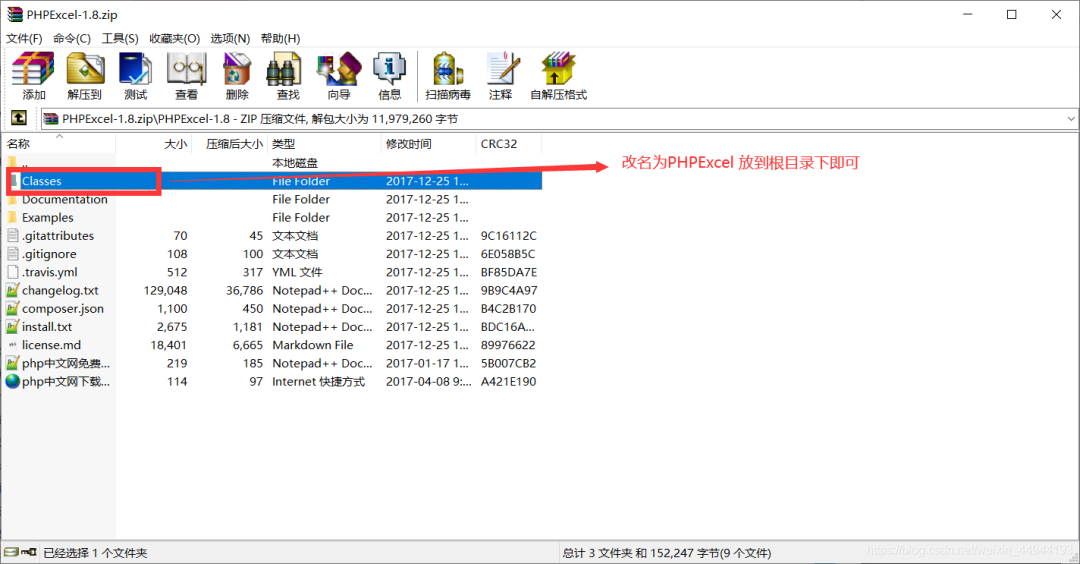The width and height of the screenshot is (1080, 564).
Task: Click the license.md file icon
Action: (12, 344)
